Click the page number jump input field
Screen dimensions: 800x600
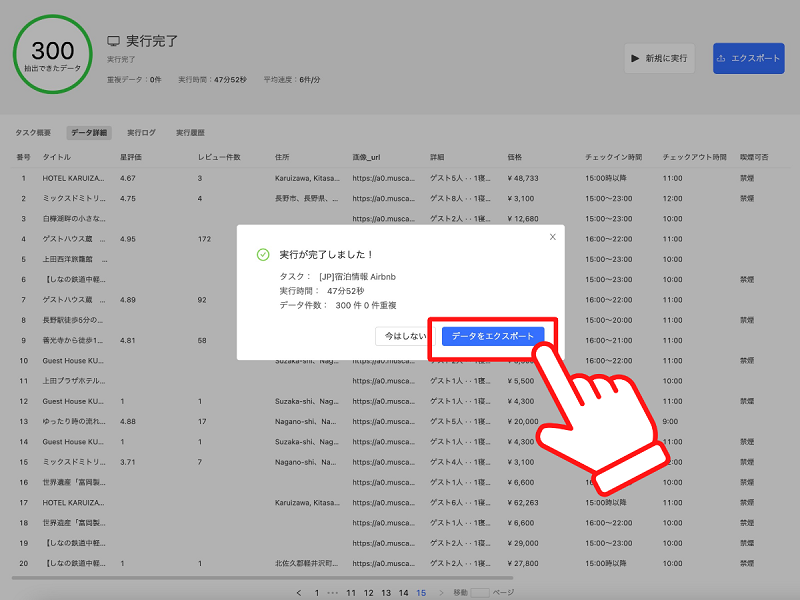click(x=481, y=592)
